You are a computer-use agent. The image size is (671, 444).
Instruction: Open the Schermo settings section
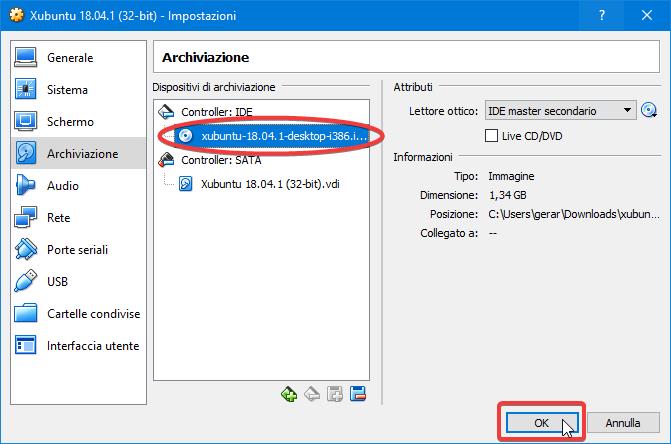tap(78, 122)
